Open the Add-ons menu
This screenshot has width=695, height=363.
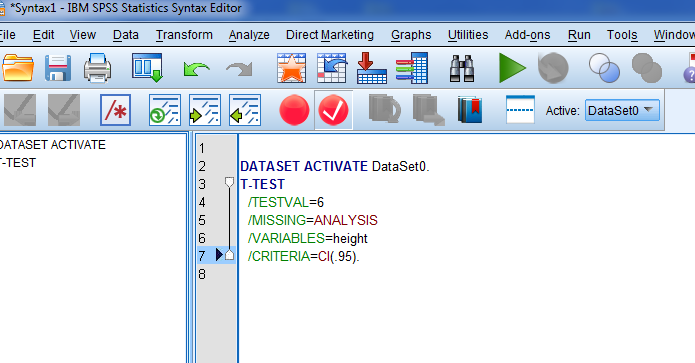click(527, 35)
